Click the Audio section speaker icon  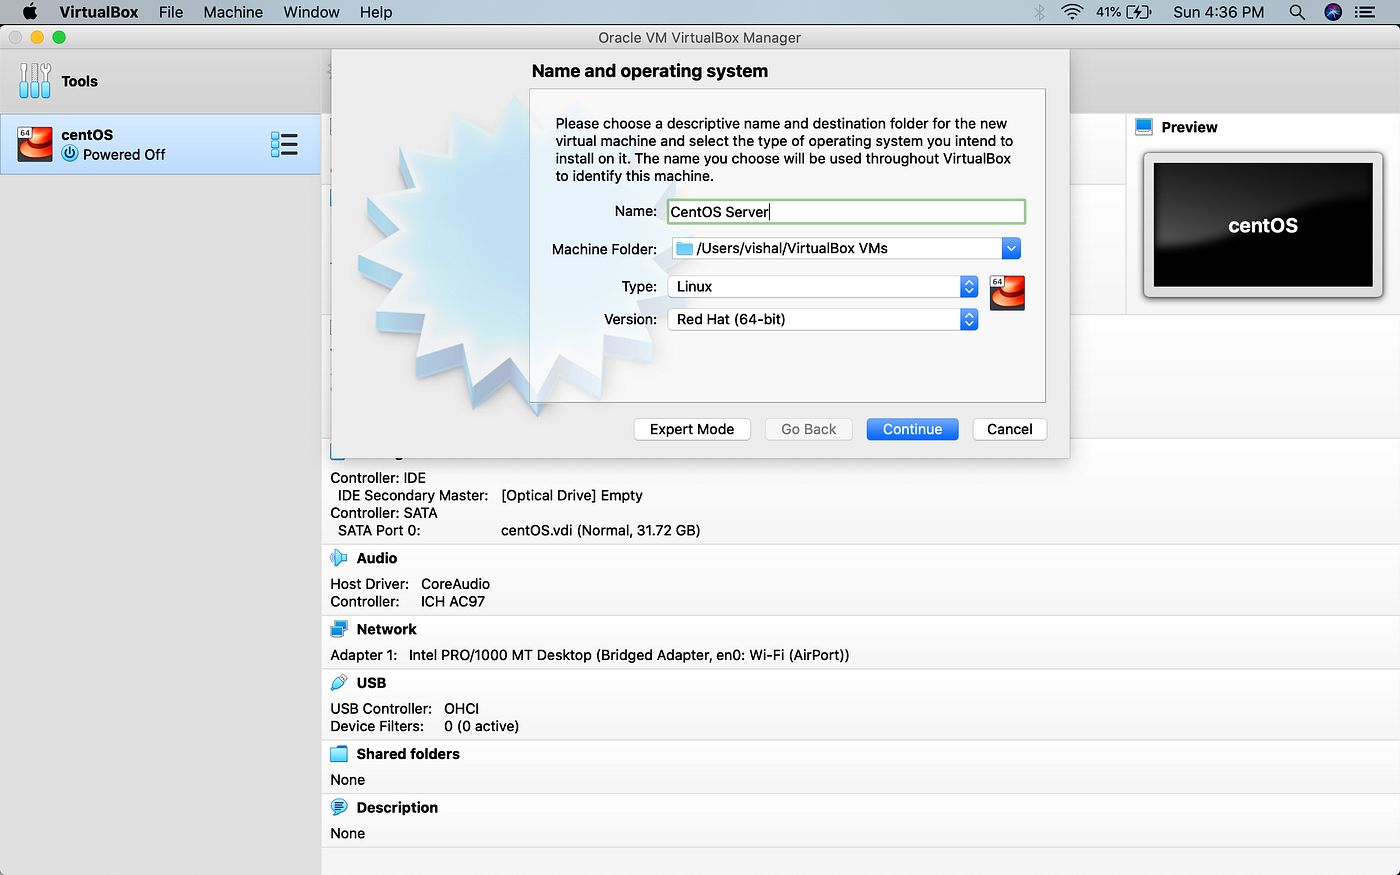click(338, 557)
